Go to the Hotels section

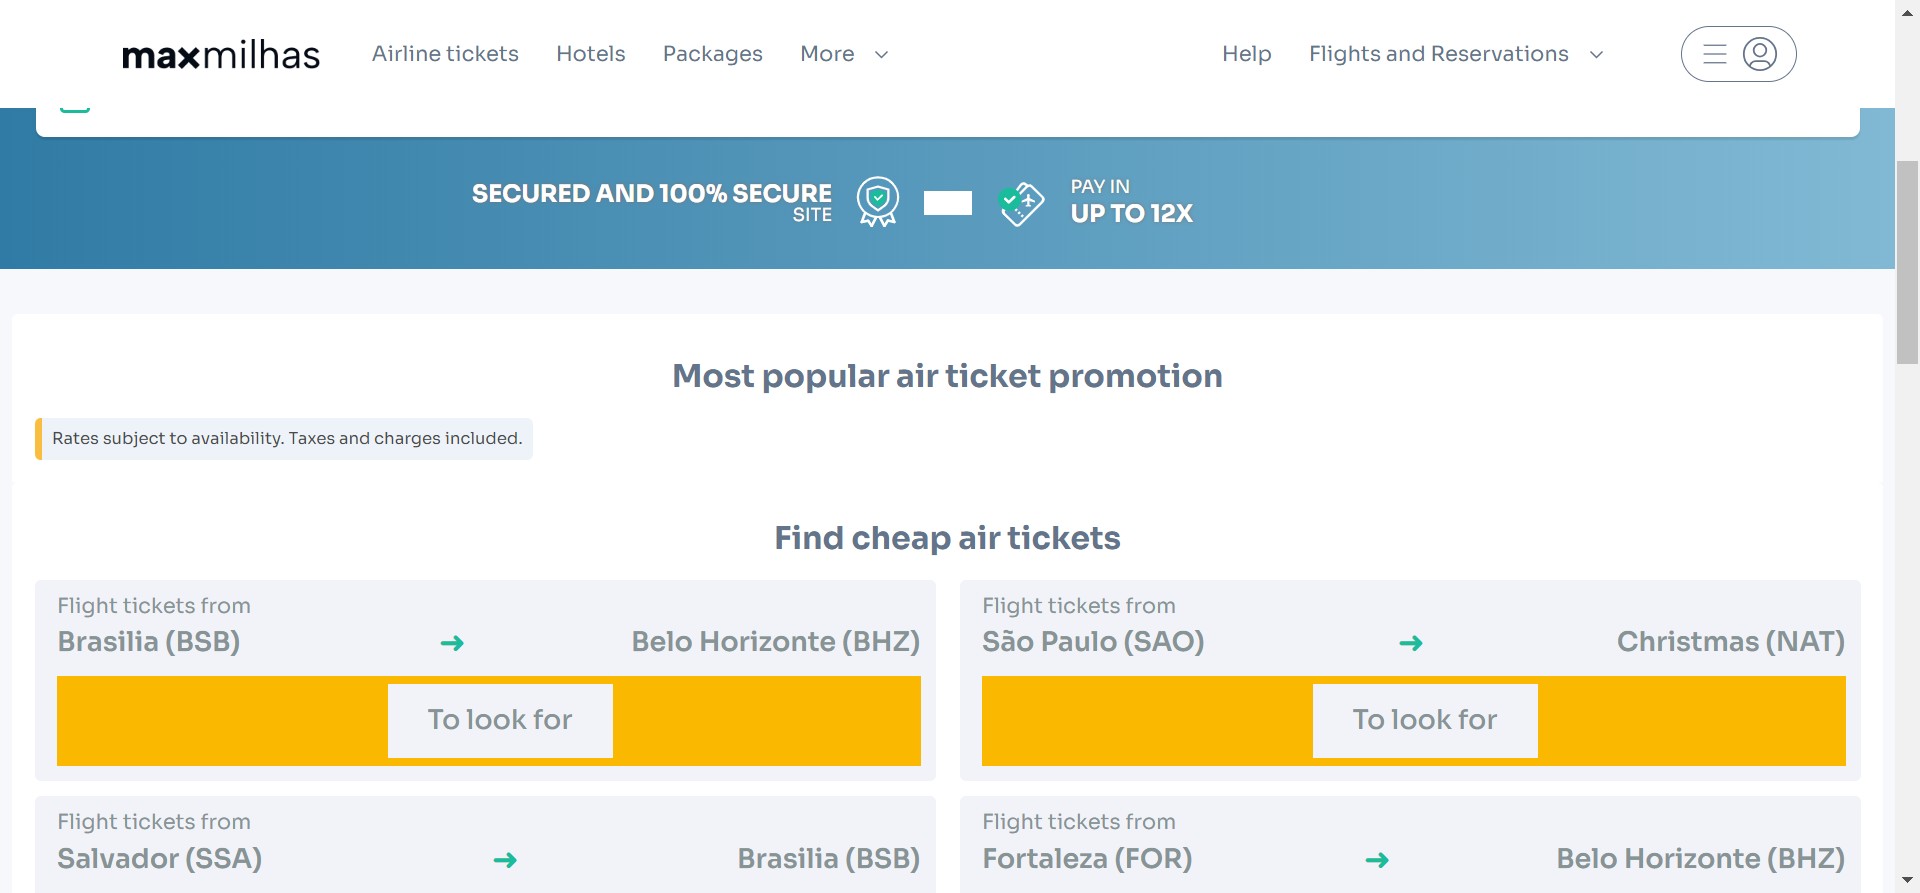coord(590,54)
